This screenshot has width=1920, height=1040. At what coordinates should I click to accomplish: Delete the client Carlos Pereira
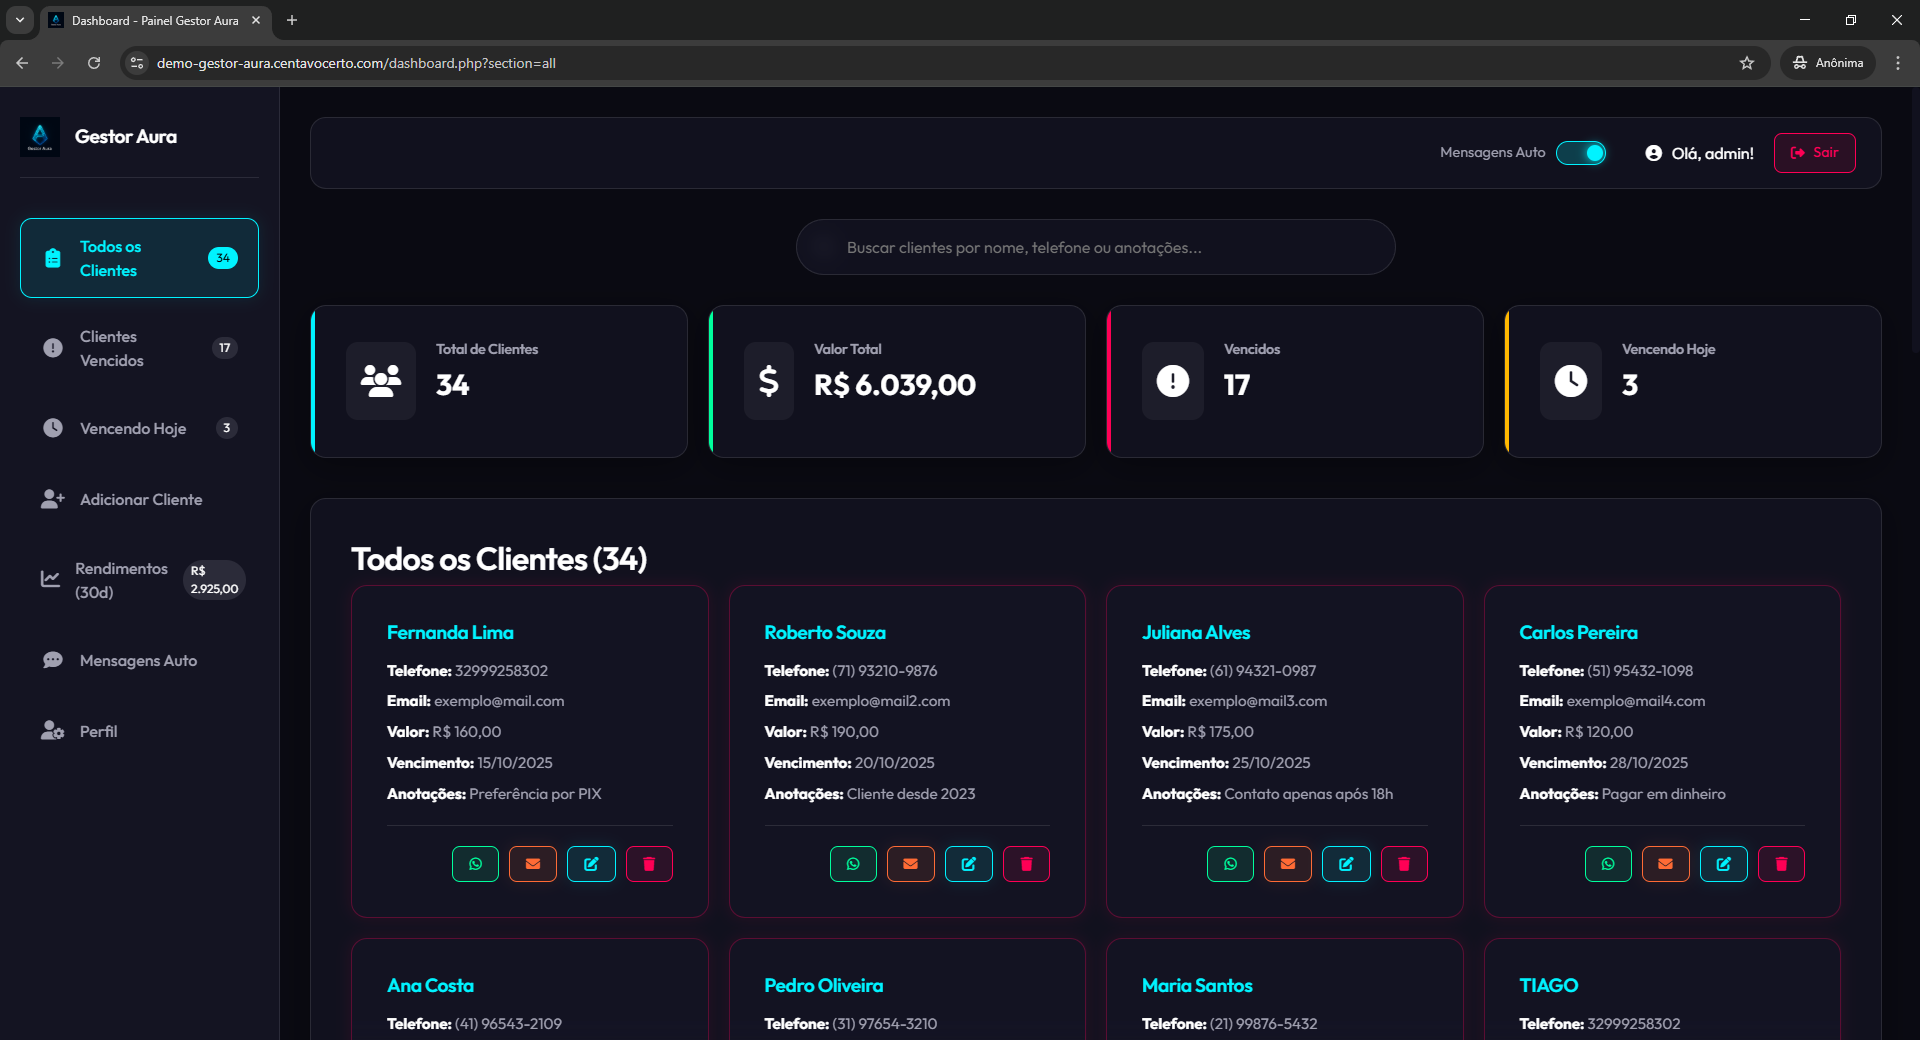tap(1780, 864)
